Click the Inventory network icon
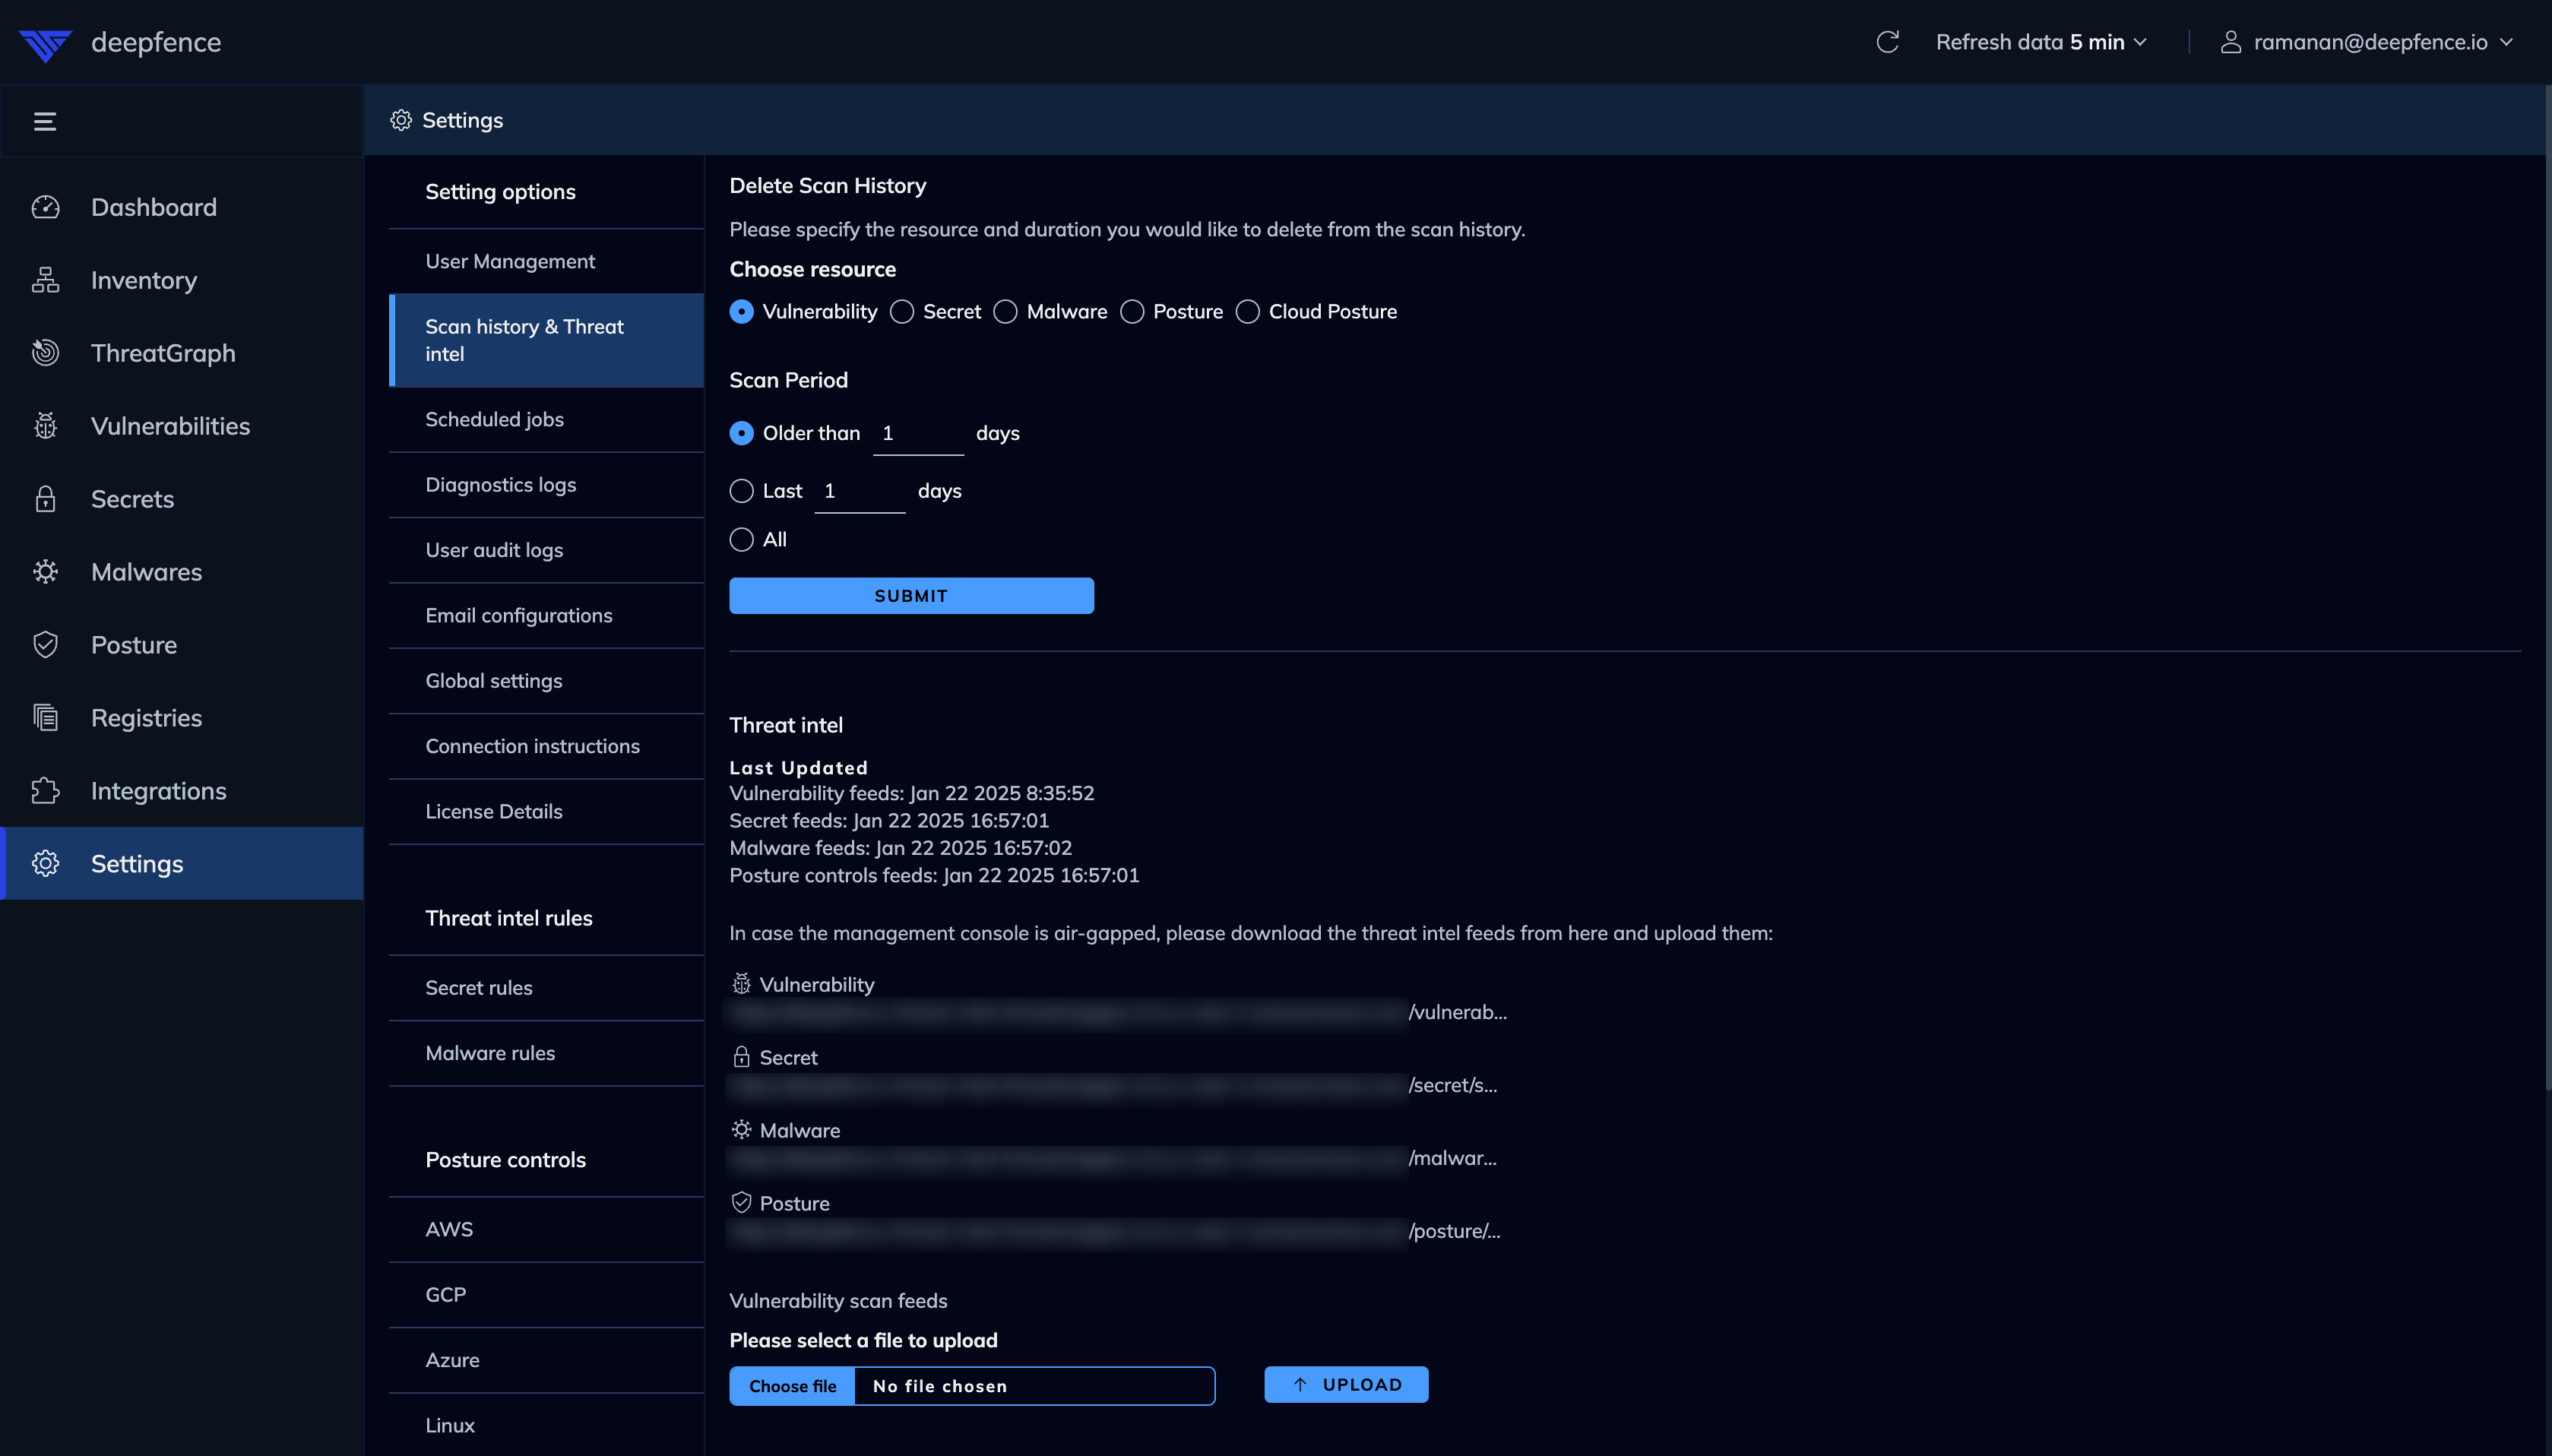The image size is (2552, 1456). pos(45,280)
